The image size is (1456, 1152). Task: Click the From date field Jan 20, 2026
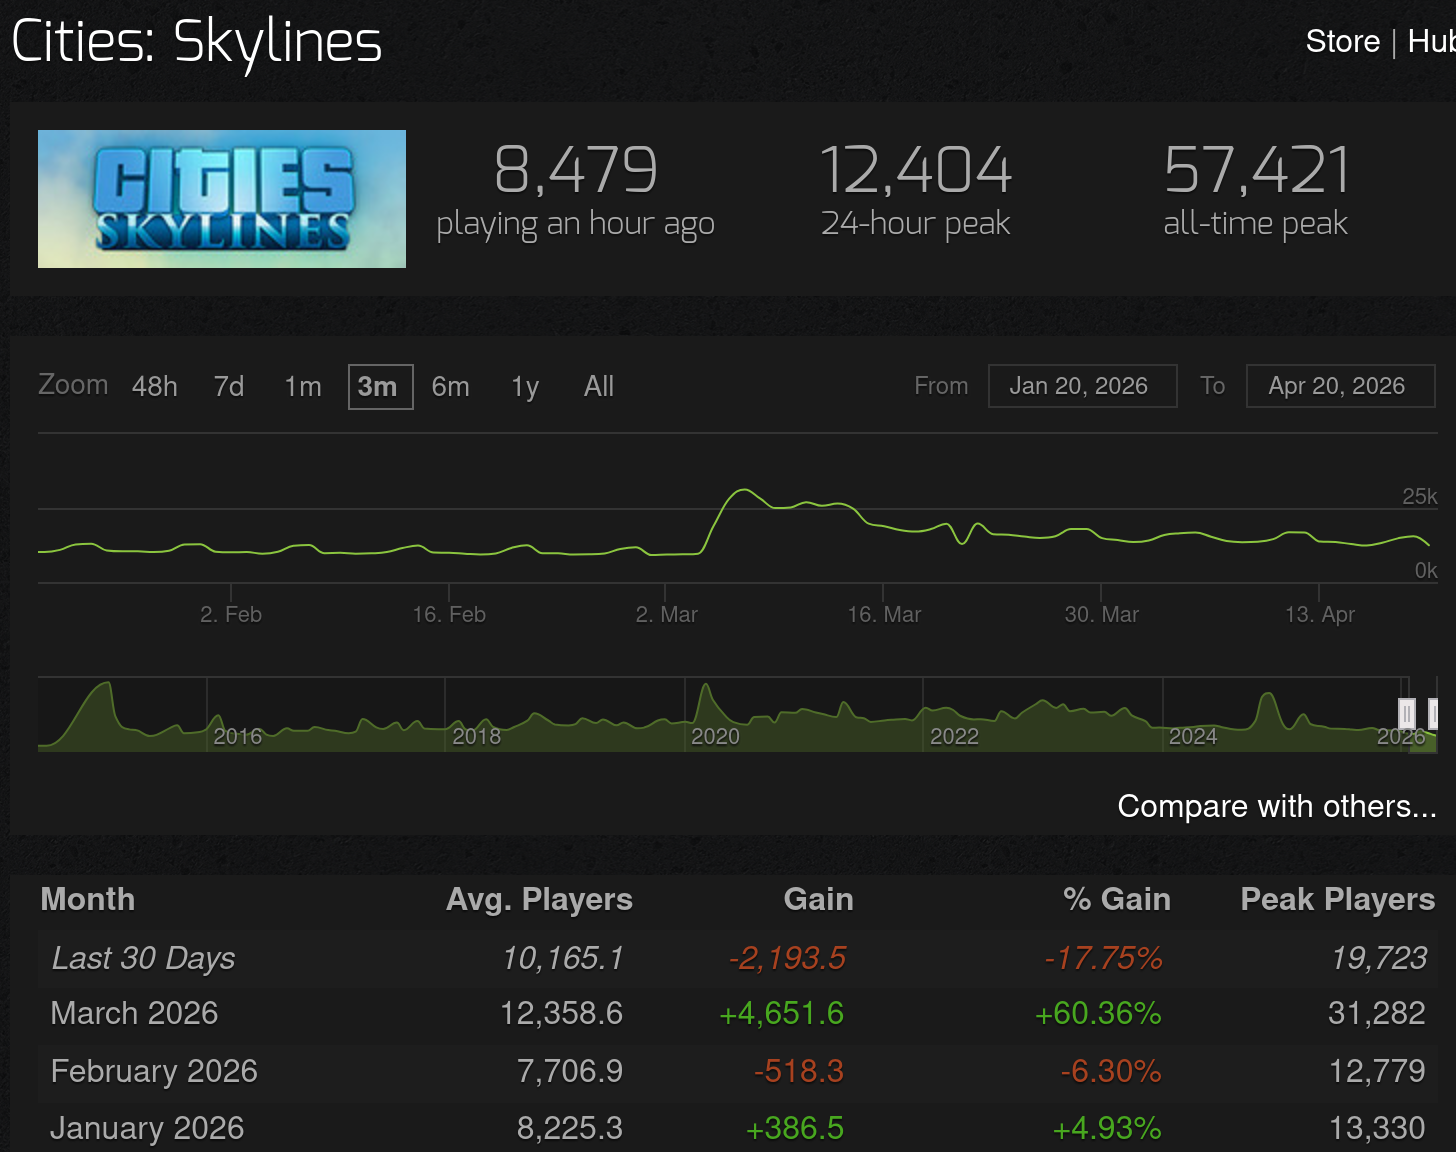1082,386
